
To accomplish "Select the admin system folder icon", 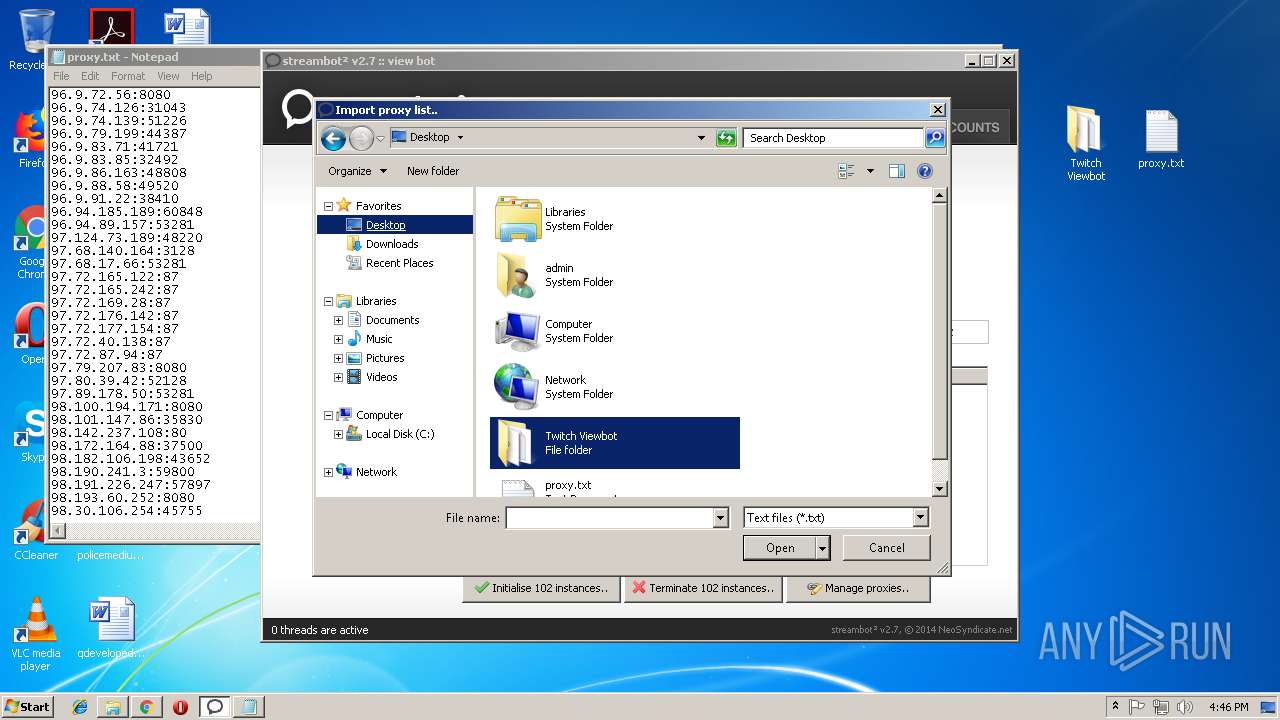I will (517, 275).
